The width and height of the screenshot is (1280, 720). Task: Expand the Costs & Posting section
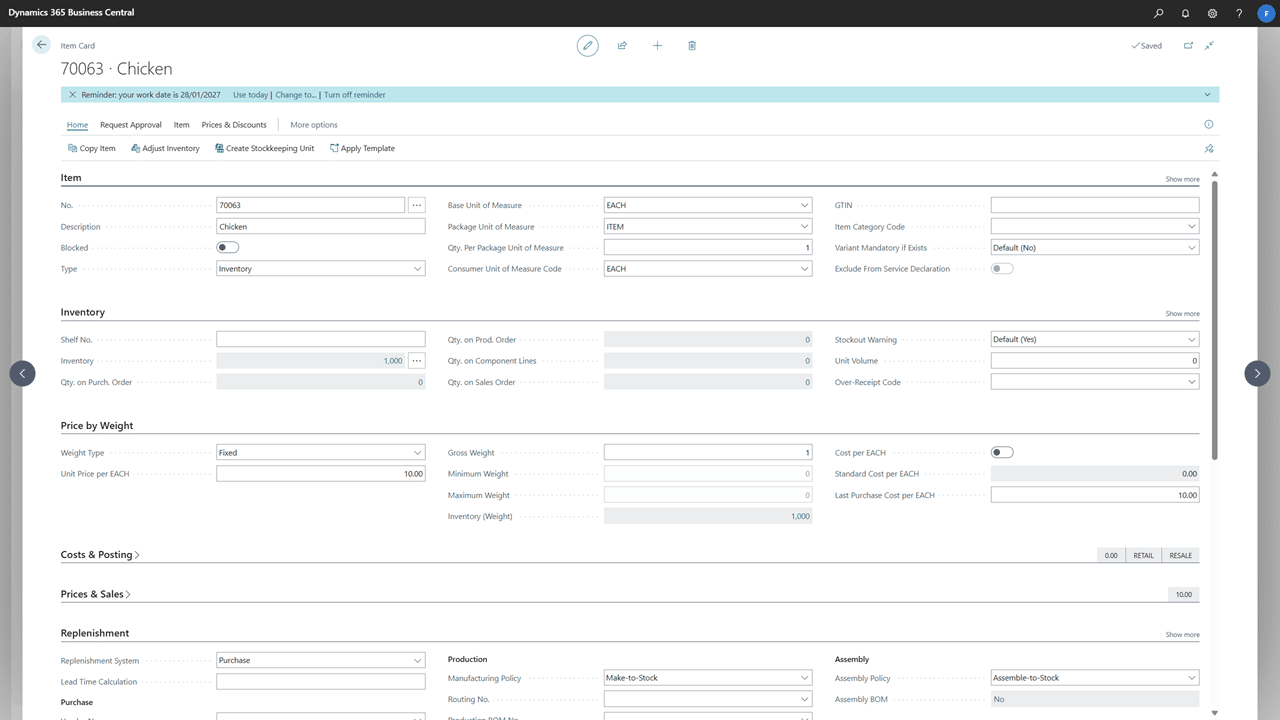tap(100, 555)
